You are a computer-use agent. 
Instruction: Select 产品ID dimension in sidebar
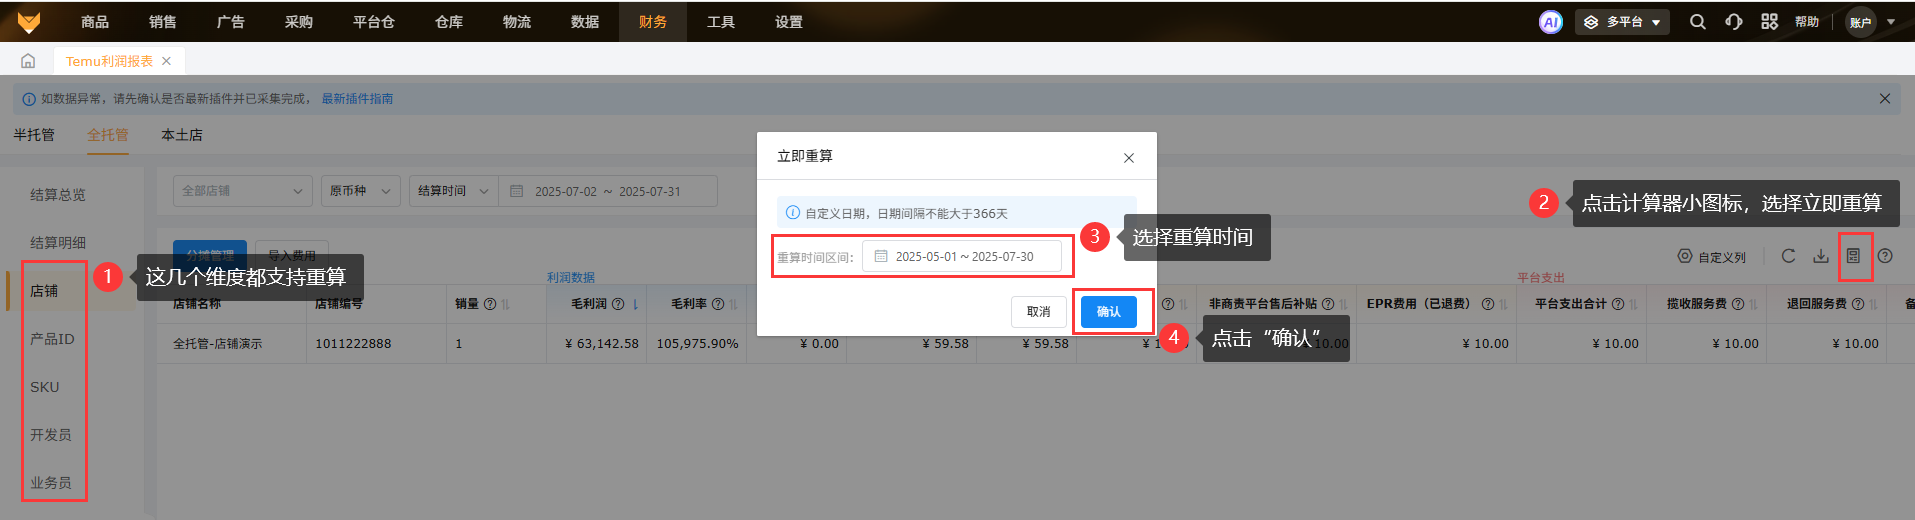coord(52,339)
